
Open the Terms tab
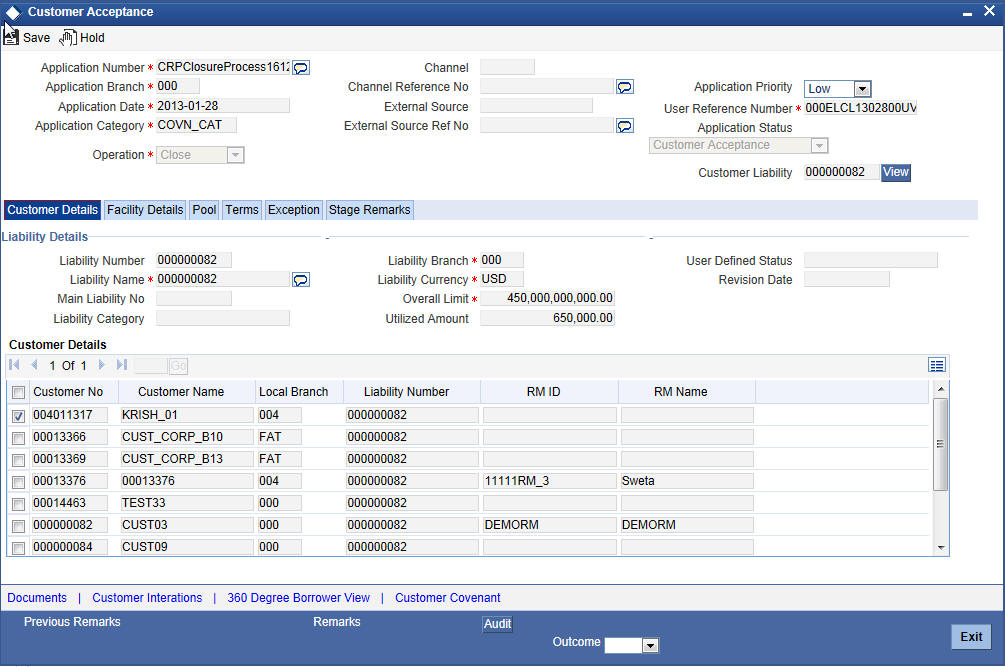coord(242,210)
